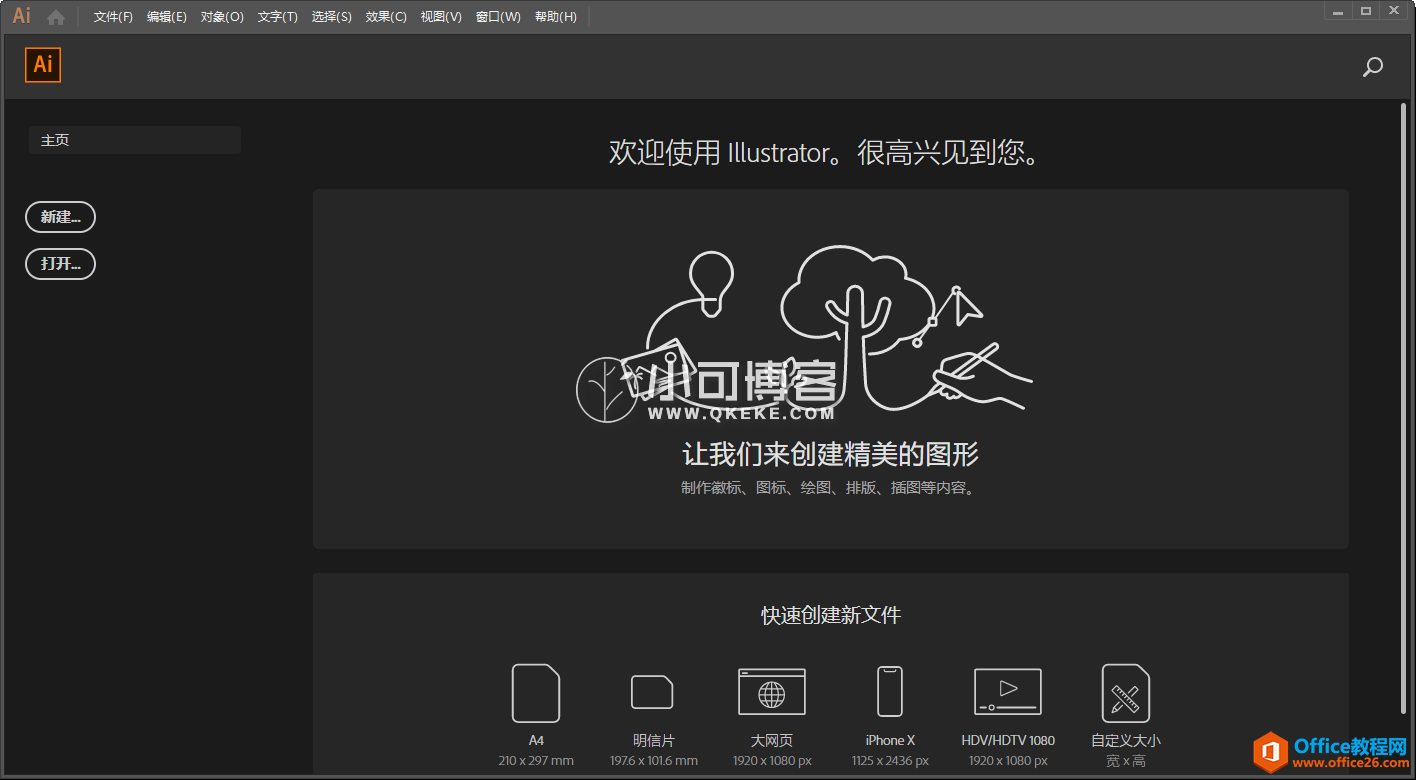
Task: Click the orange Ai logo in header
Action: tap(43, 64)
